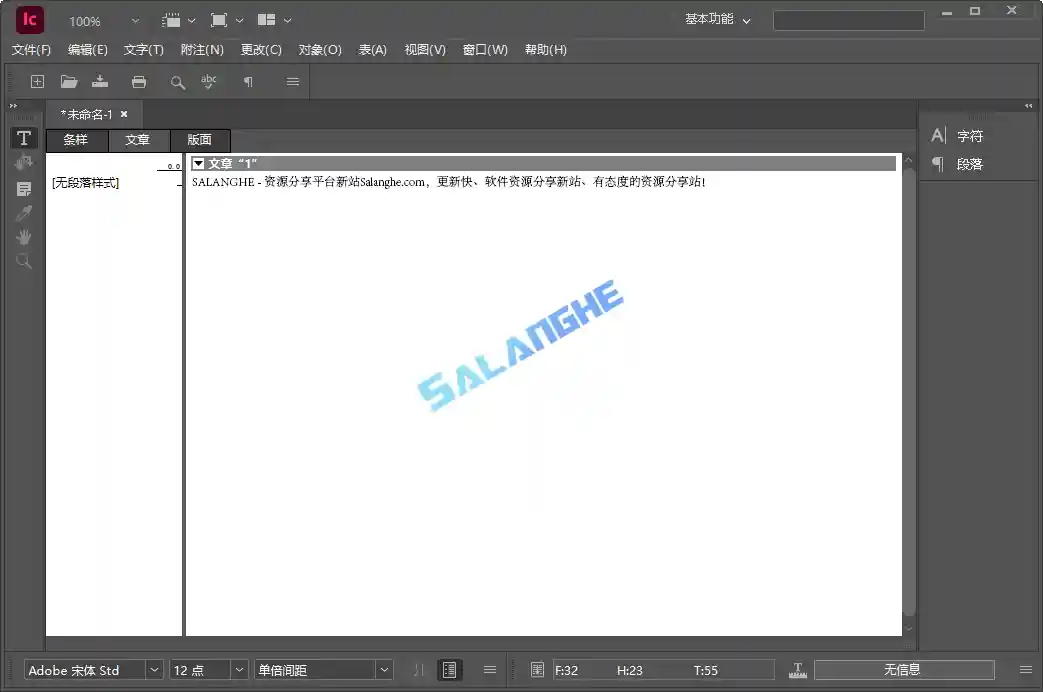Click the spell check icon in the toolbar
The width and height of the screenshot is (1043, 692).
208,82
